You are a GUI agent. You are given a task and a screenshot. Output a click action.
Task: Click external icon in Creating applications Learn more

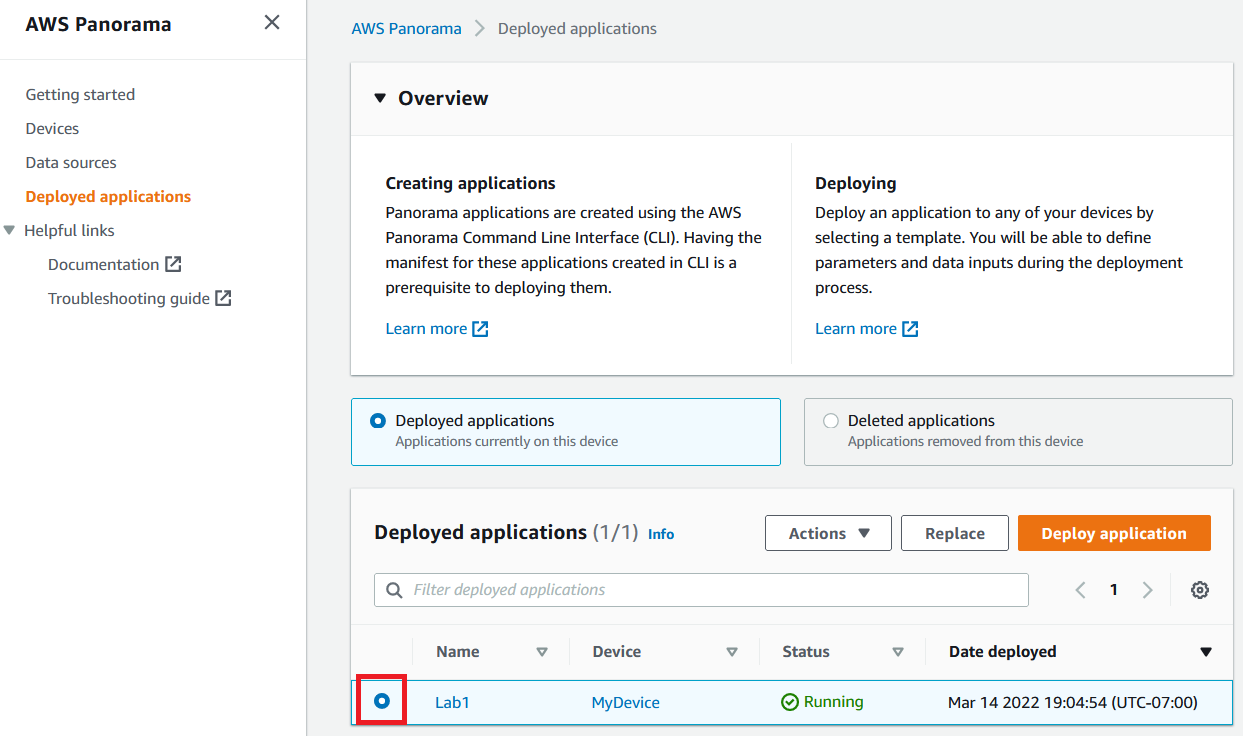480,329
